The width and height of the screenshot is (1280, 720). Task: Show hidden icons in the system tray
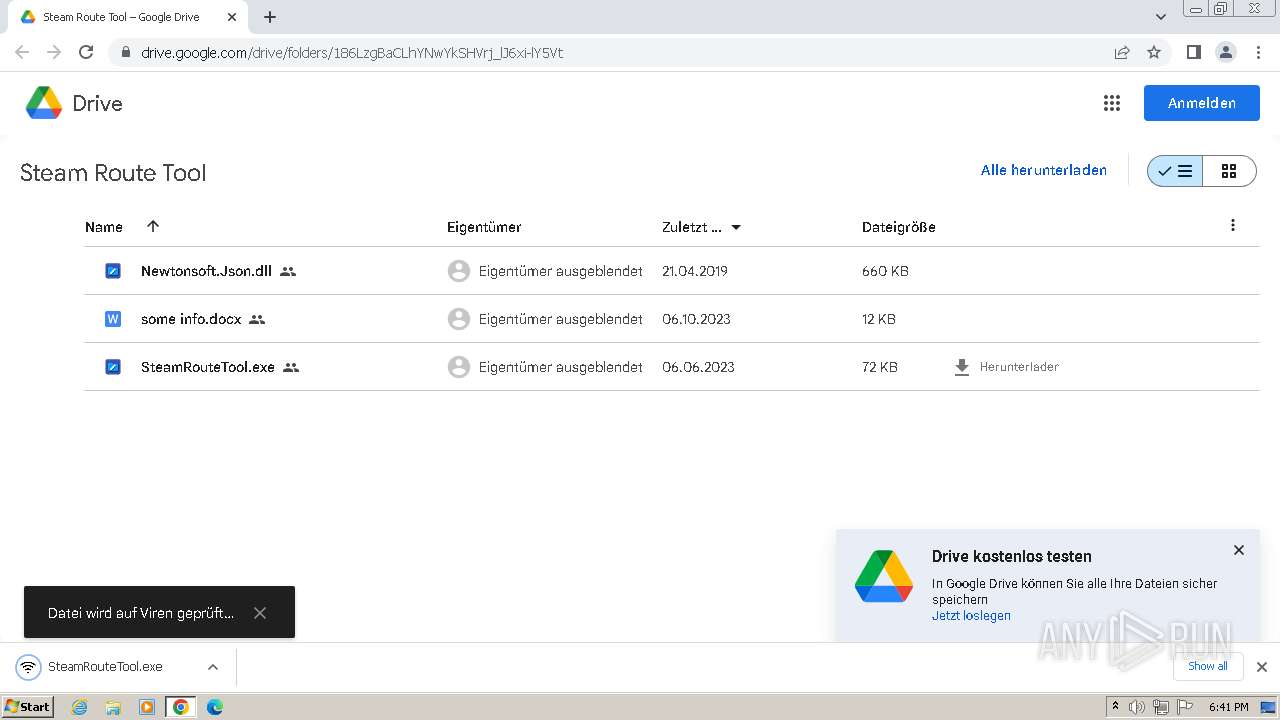coord(1115,707)
